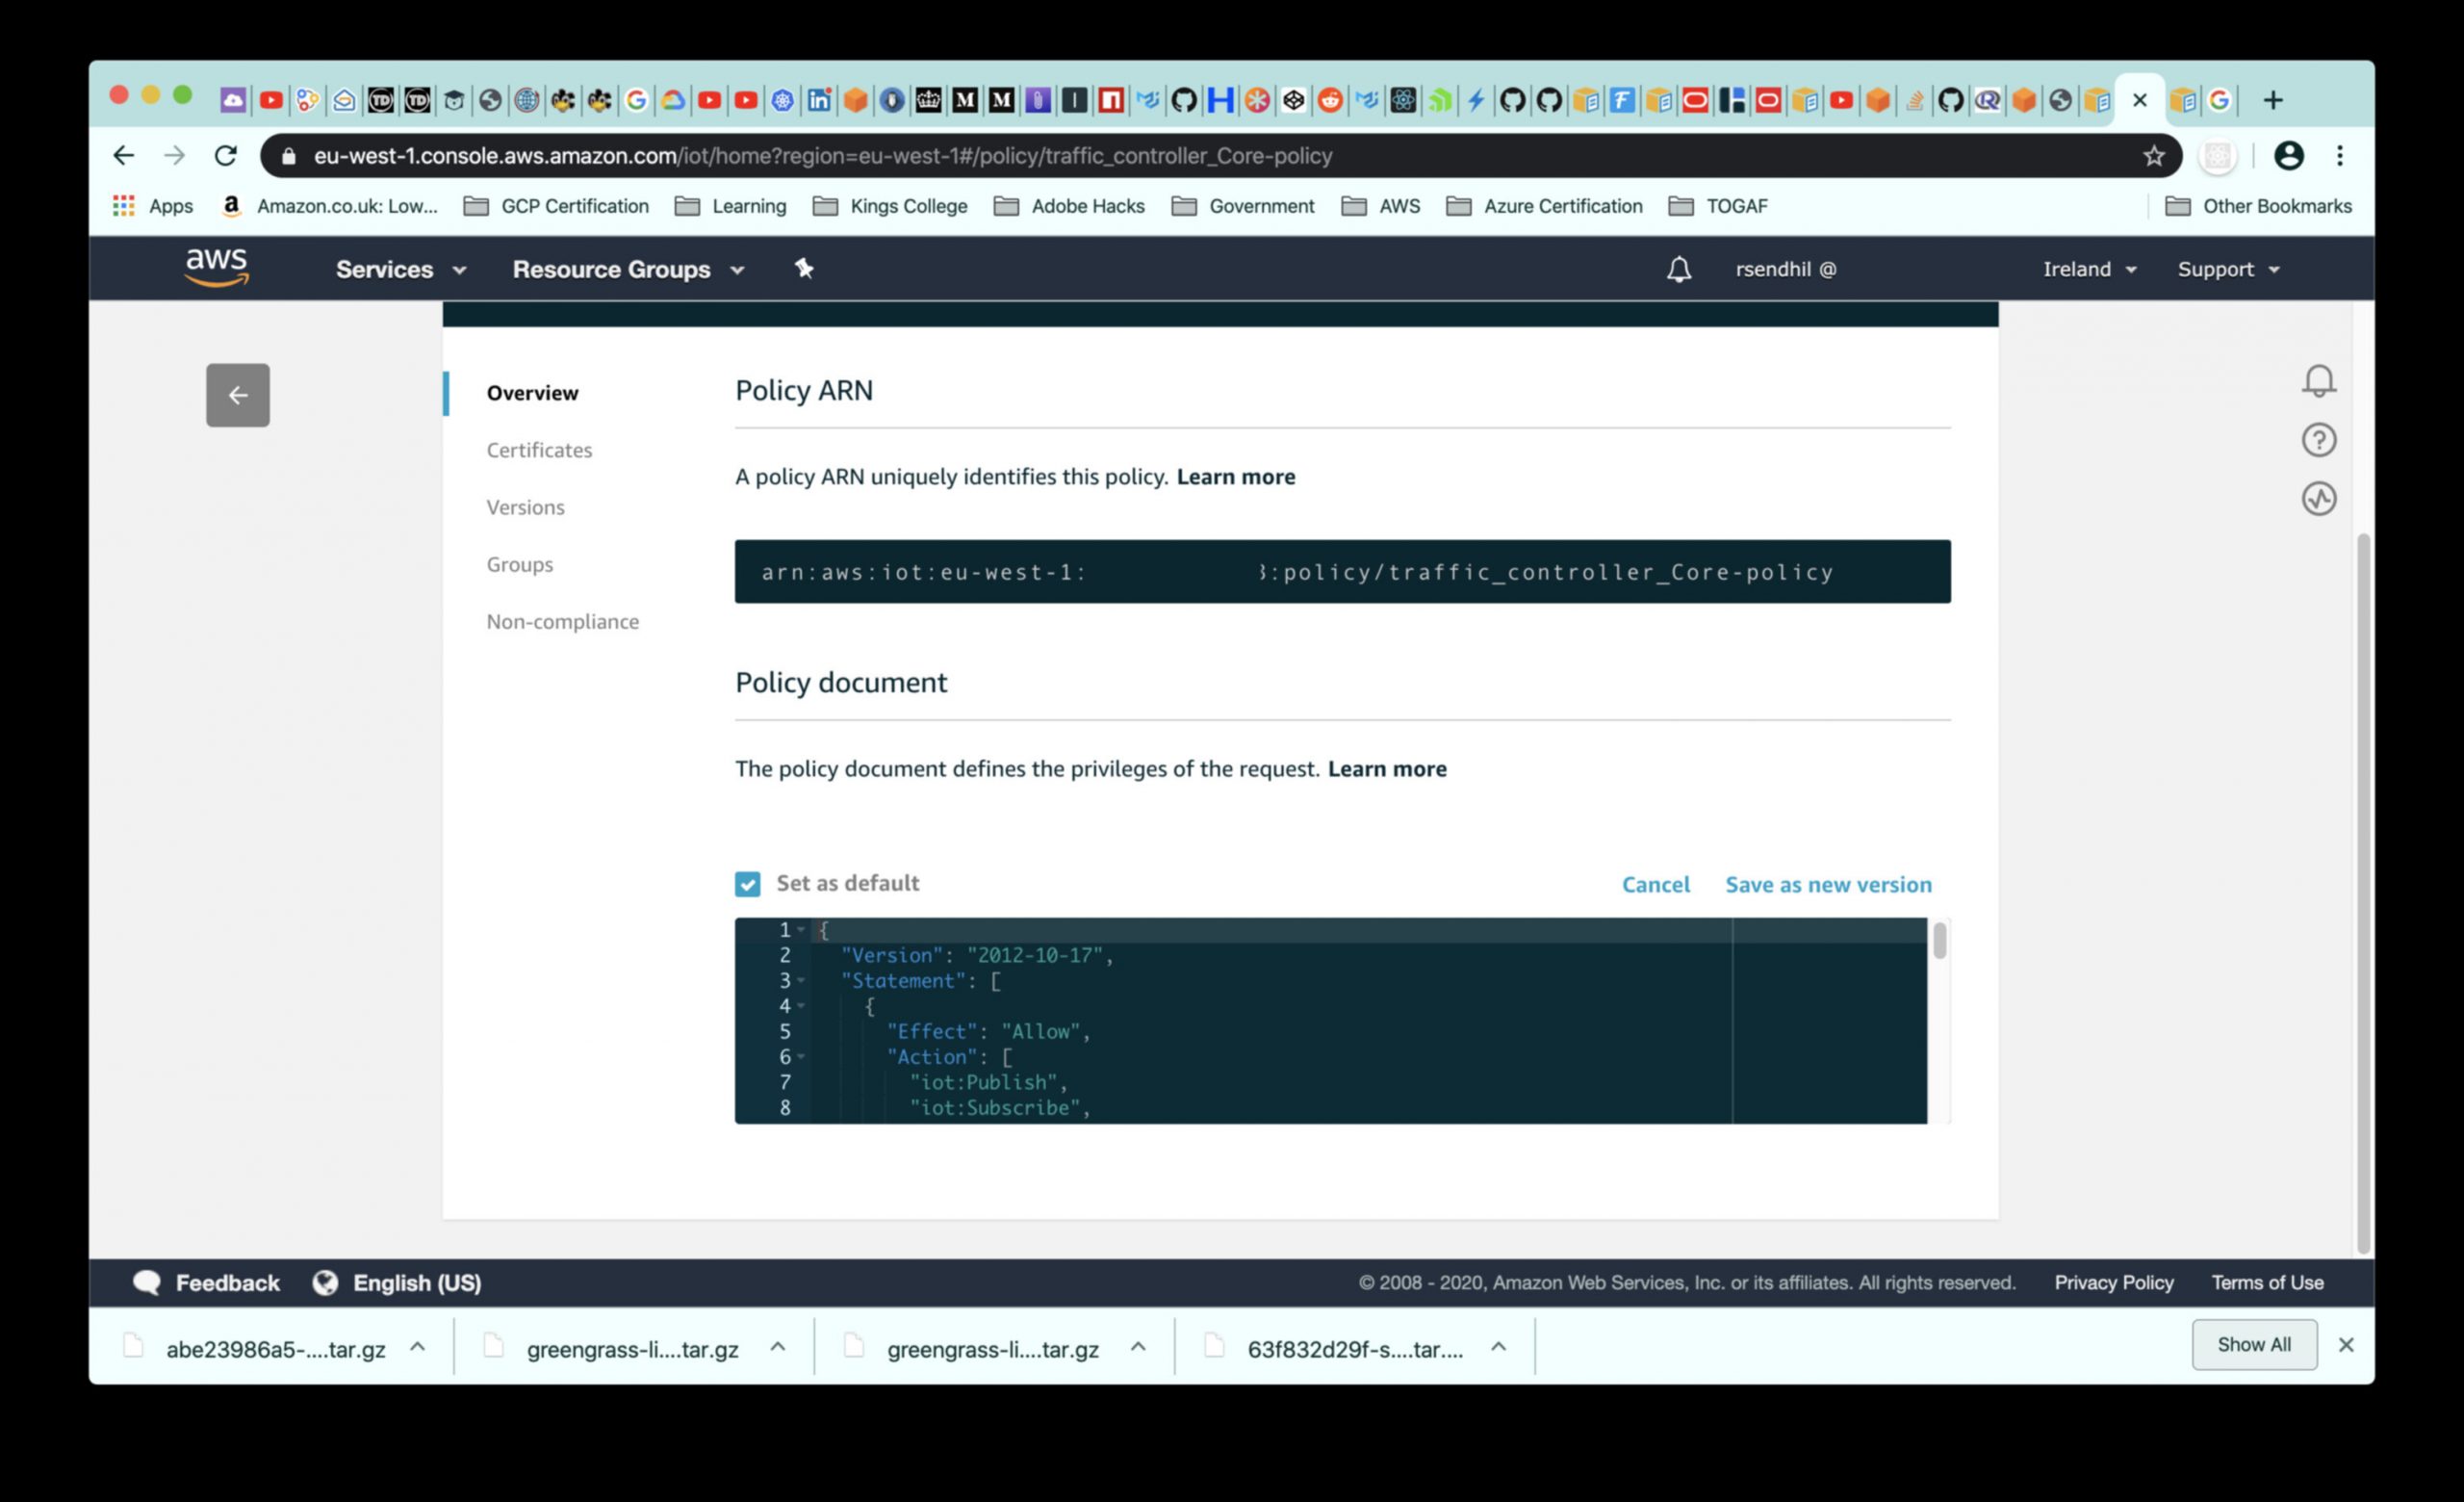The height and width of the screenshot is (1502, 2464).
Task: Click the pin shortcut icon in AWS navbar
Action: pyautogui.click(x=803, y=268)
